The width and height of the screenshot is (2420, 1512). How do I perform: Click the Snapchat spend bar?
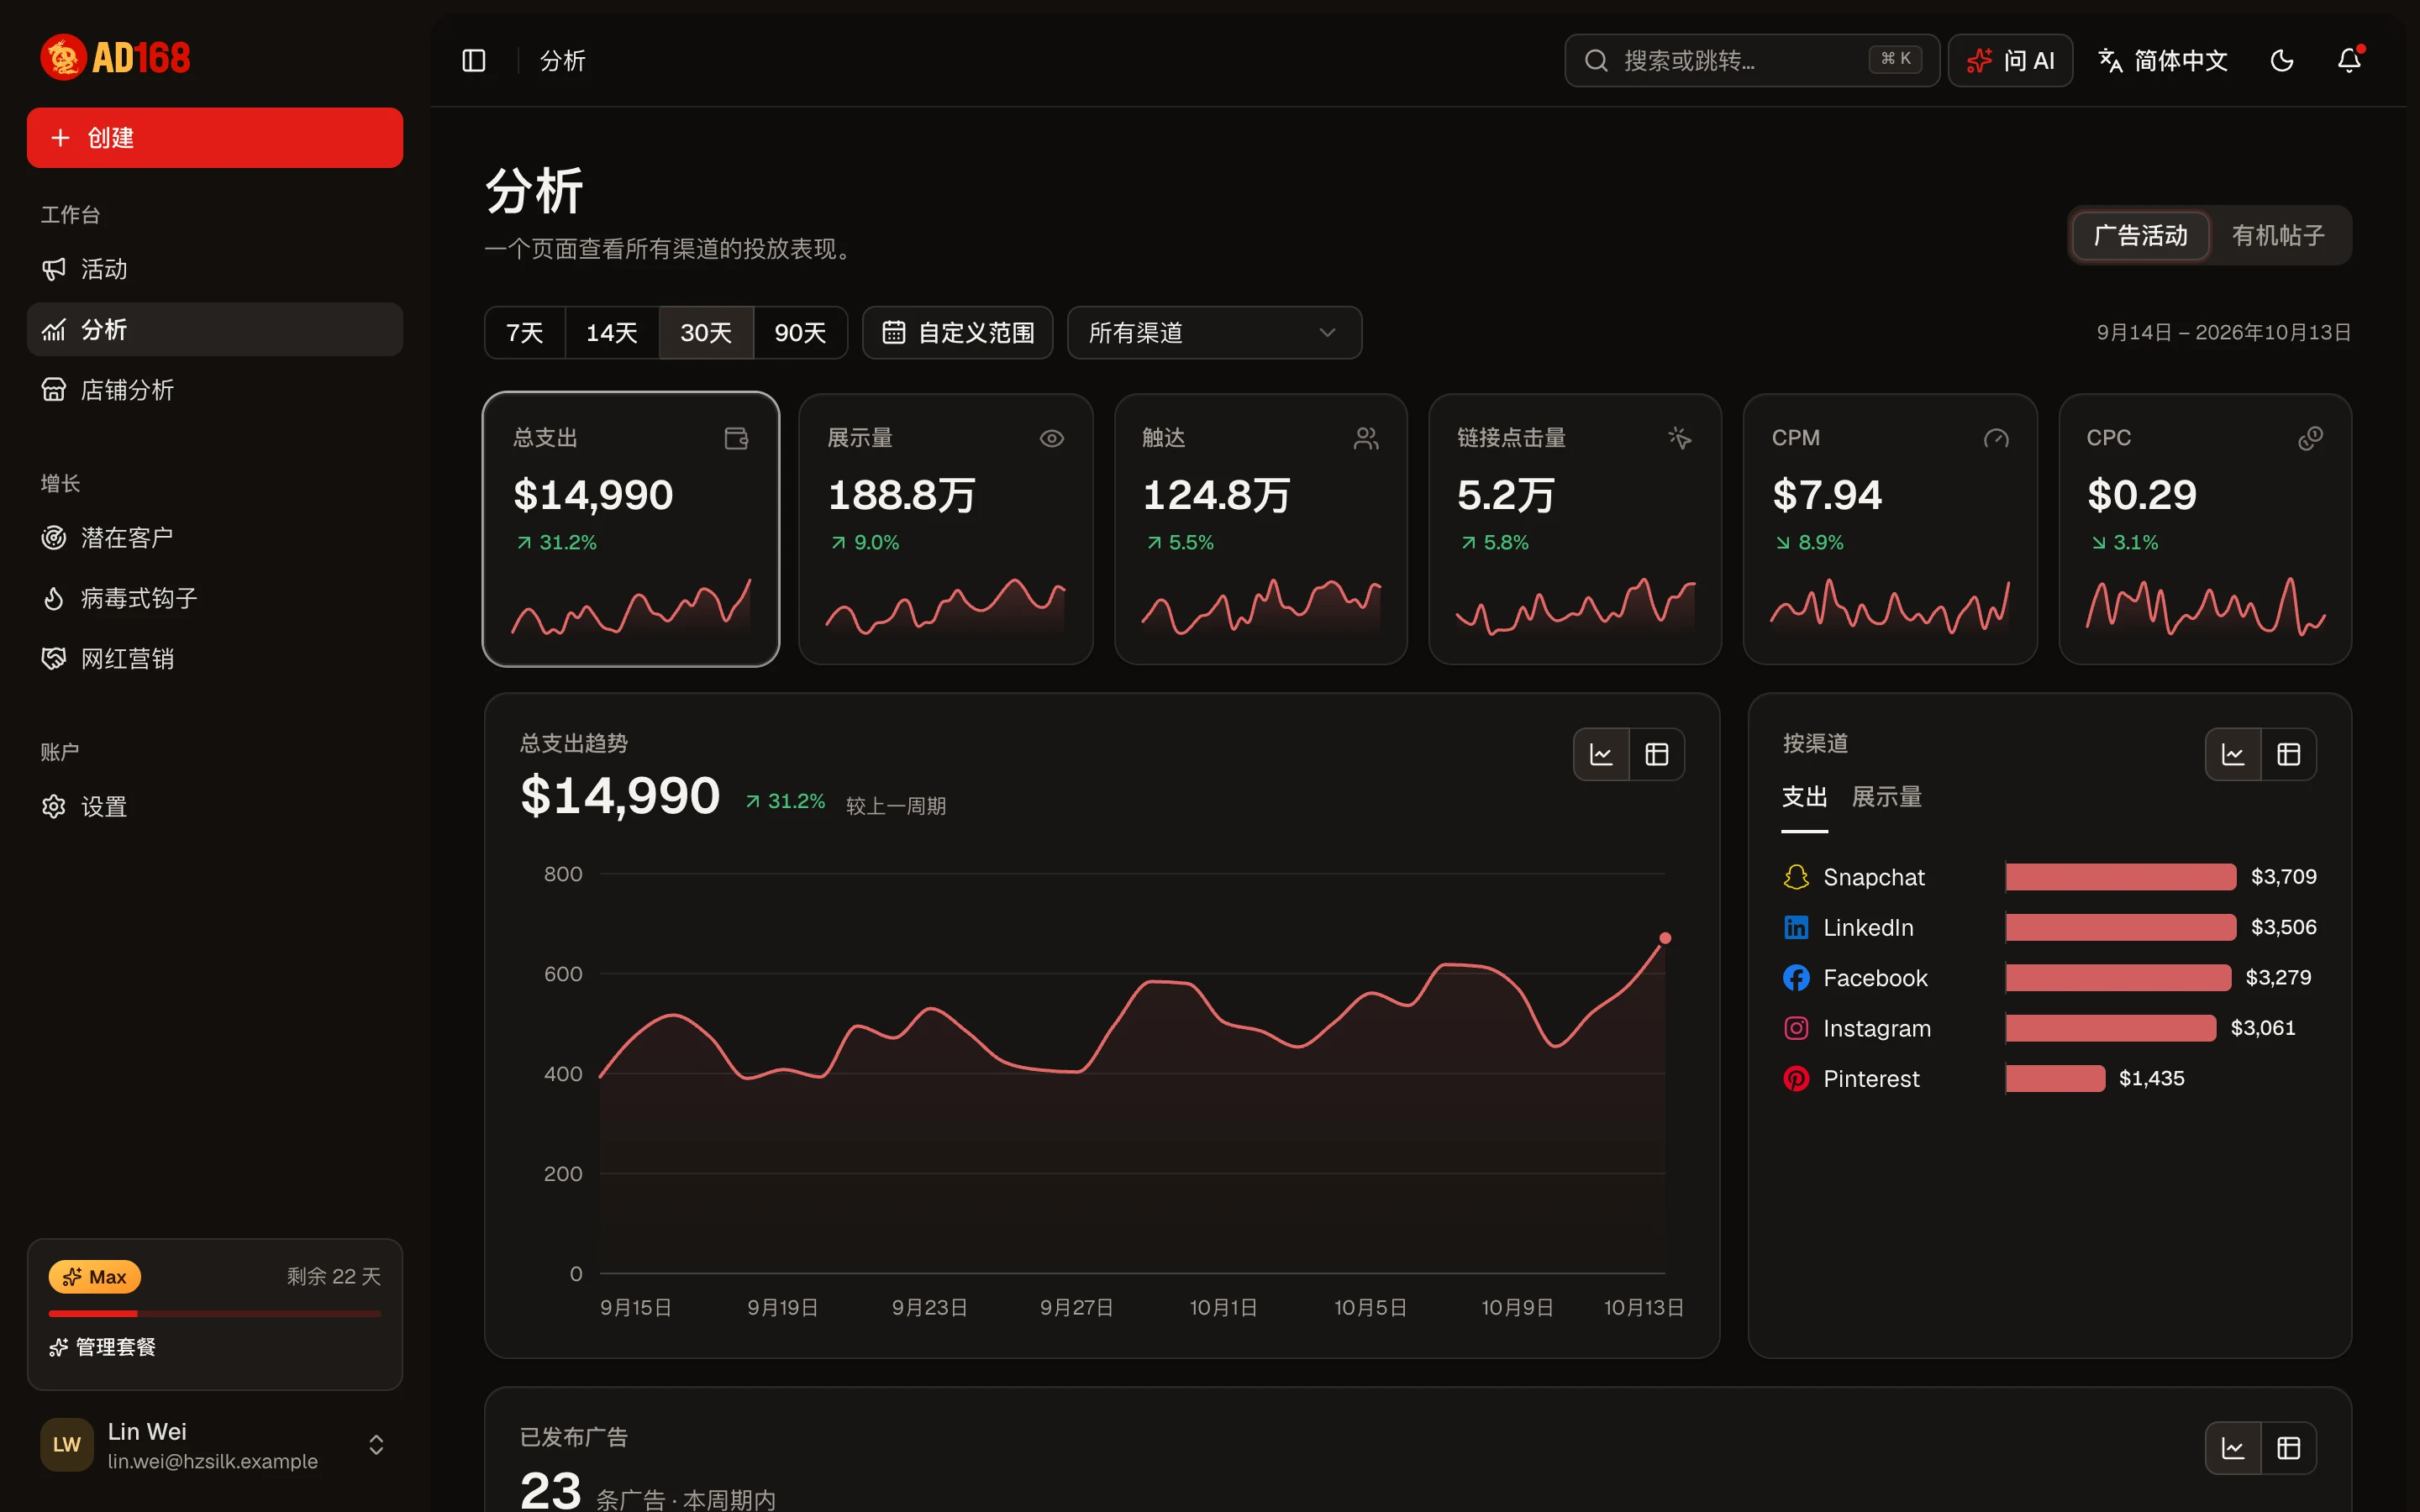click(x=2120, y=877)
